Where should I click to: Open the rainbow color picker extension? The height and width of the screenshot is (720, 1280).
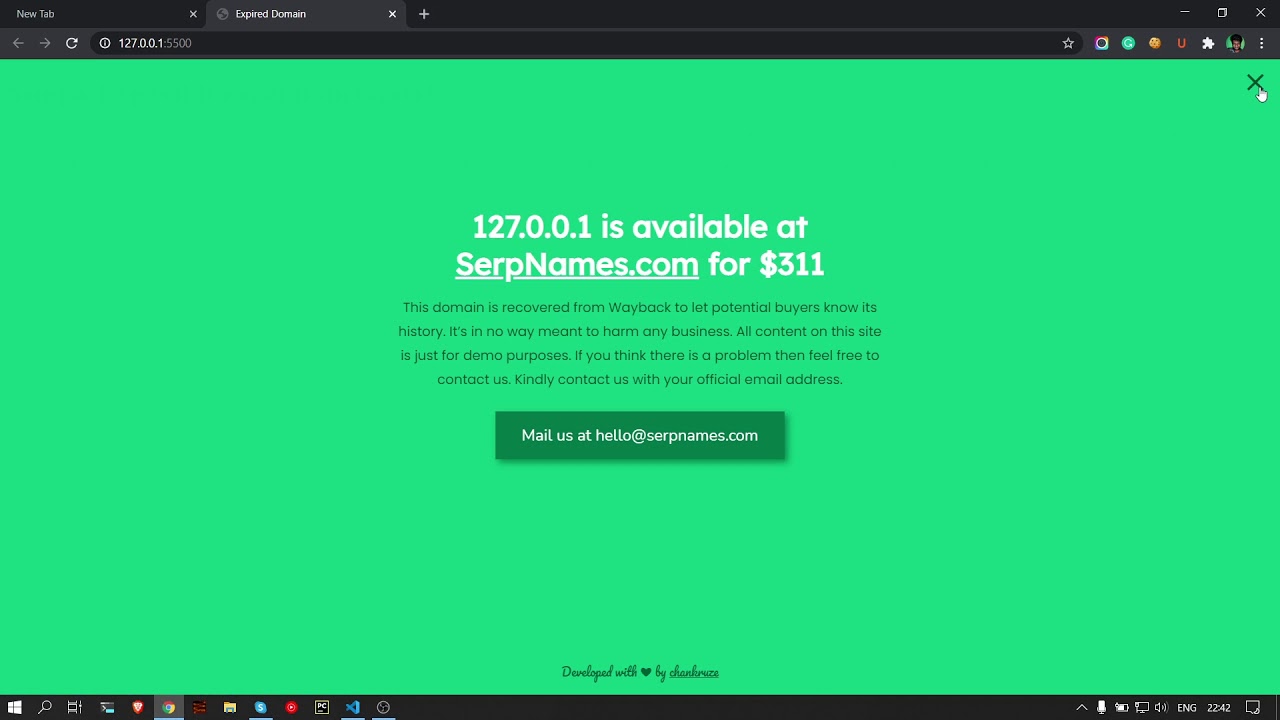point(1102,43)
